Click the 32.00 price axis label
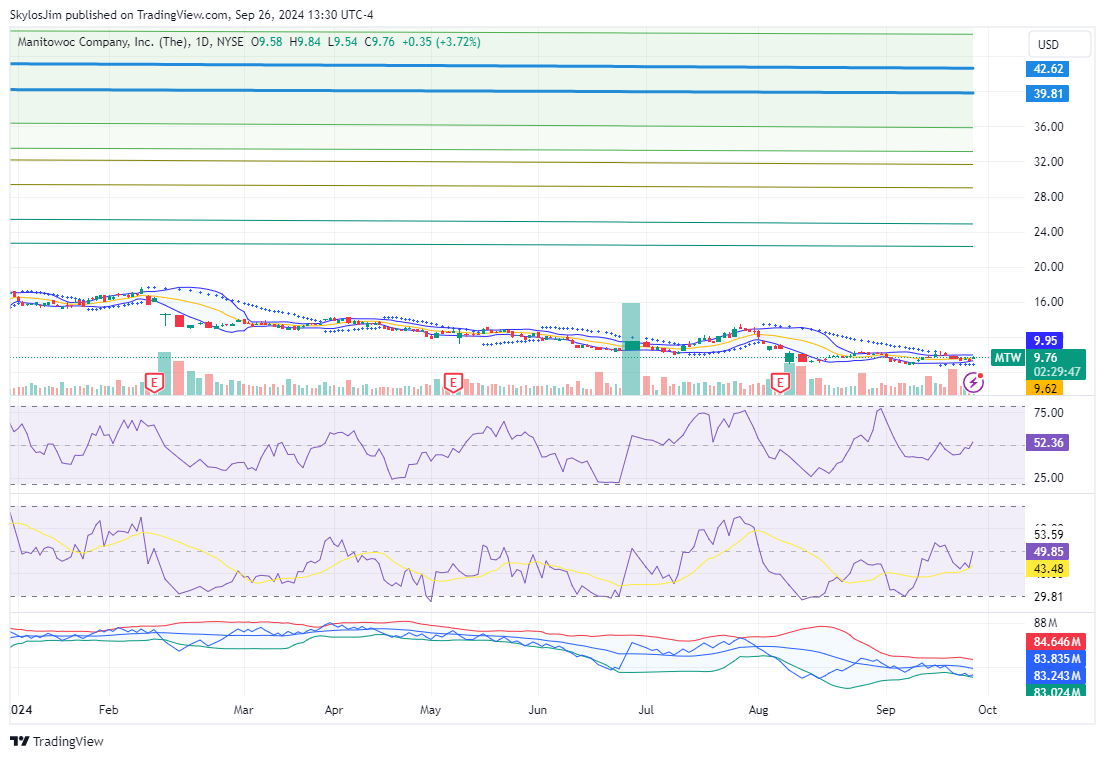The image size is (1105, 759). click(x=1049, y=161)
